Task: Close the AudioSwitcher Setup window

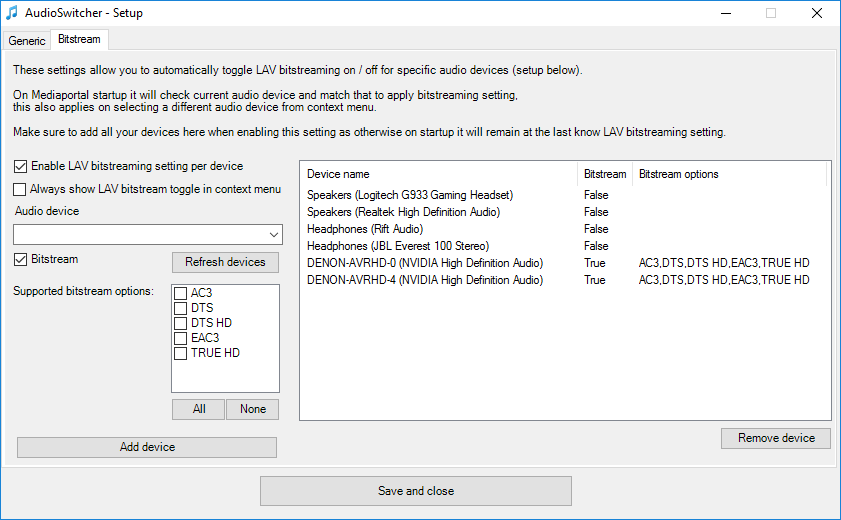Action: (x=816, y=13)
